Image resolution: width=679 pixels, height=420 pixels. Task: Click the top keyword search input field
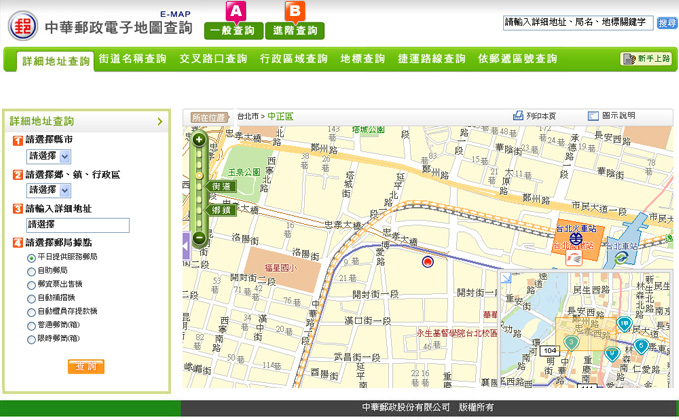coord(578,23)
